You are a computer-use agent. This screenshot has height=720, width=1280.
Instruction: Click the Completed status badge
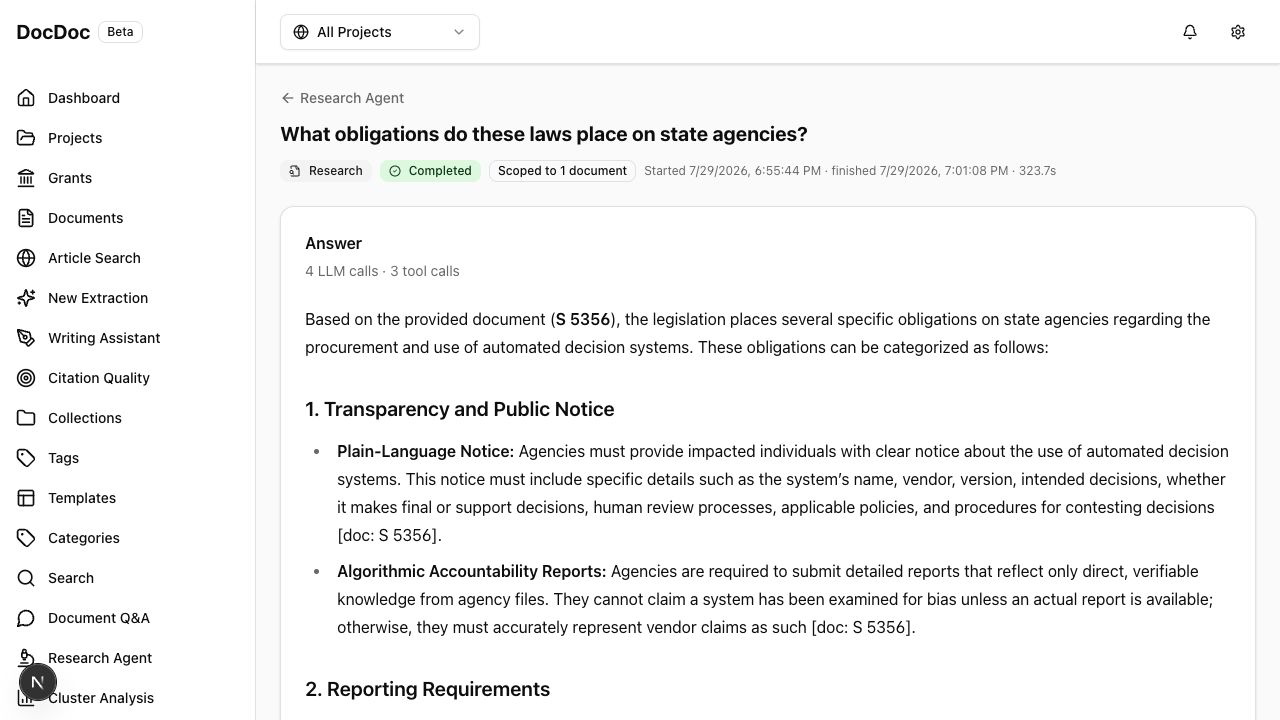430,171
